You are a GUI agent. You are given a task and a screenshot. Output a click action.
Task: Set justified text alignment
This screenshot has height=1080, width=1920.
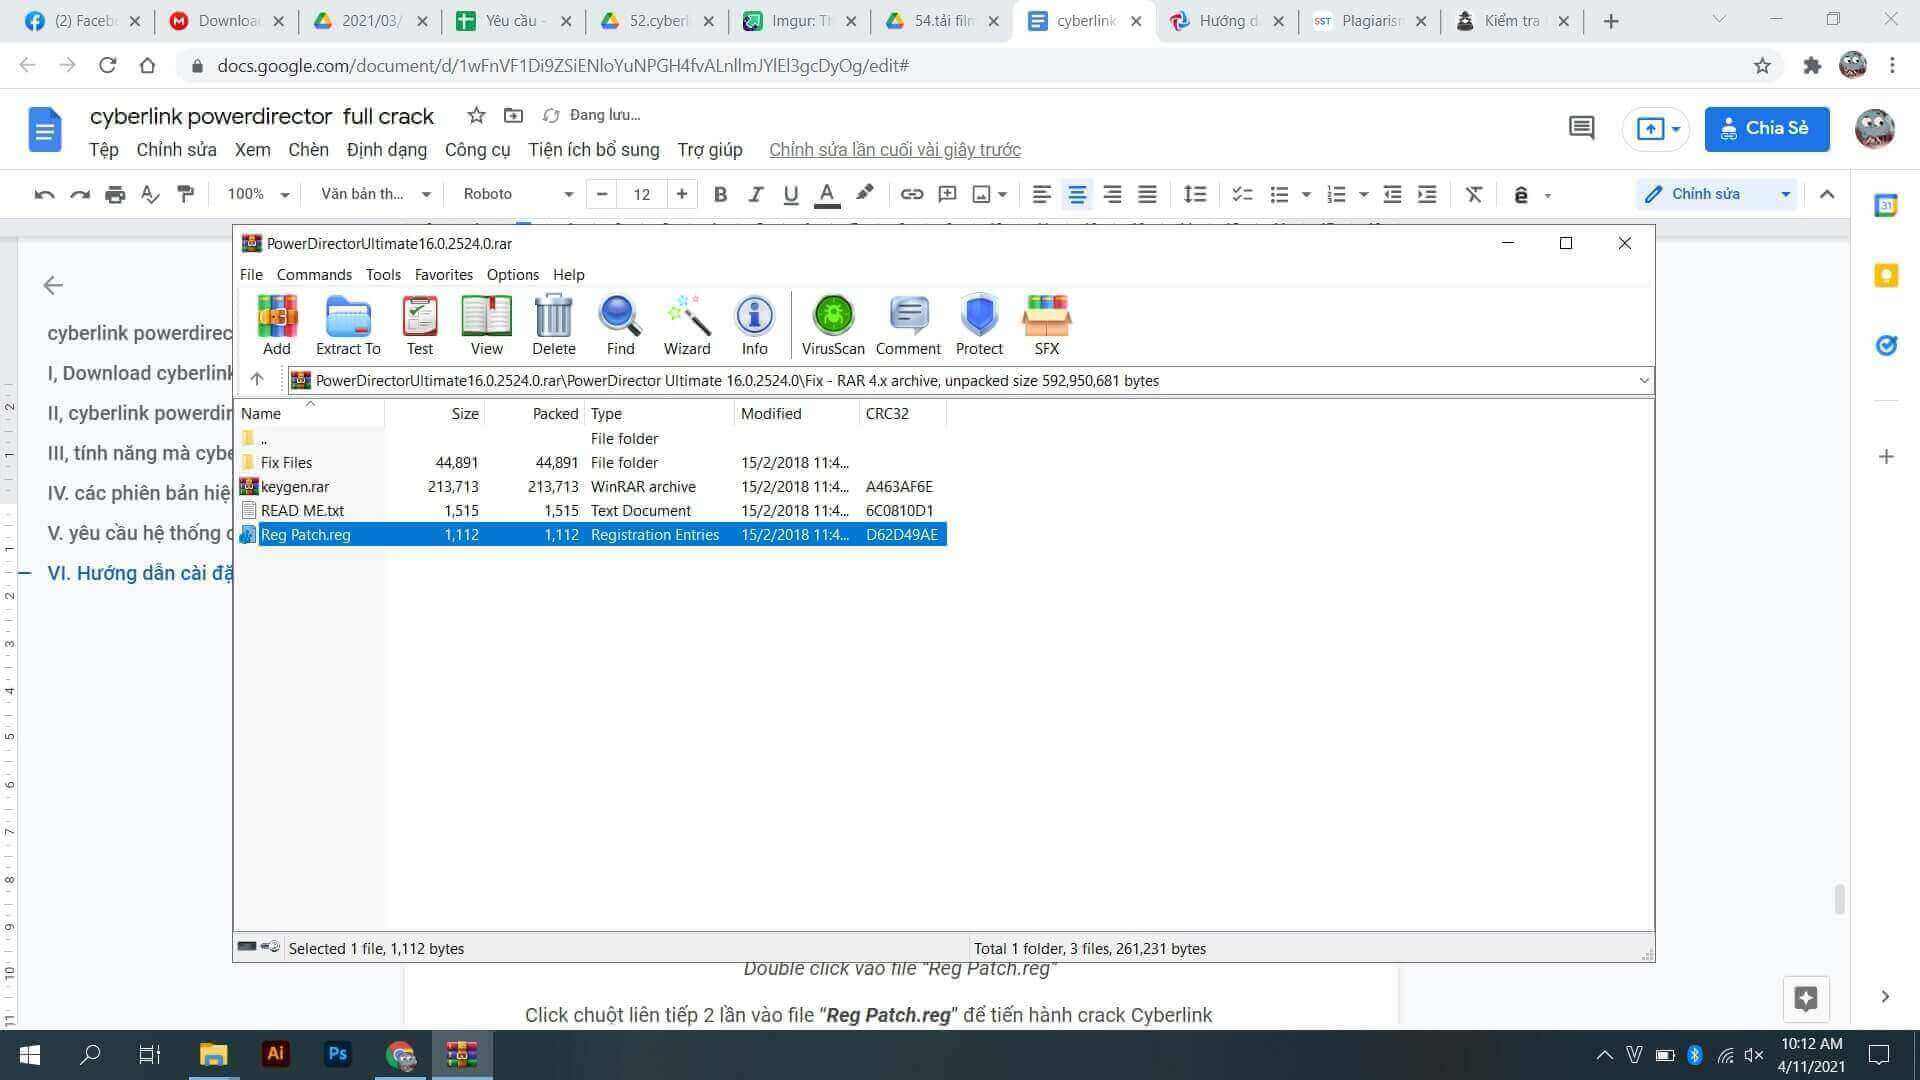[1148, 194]
